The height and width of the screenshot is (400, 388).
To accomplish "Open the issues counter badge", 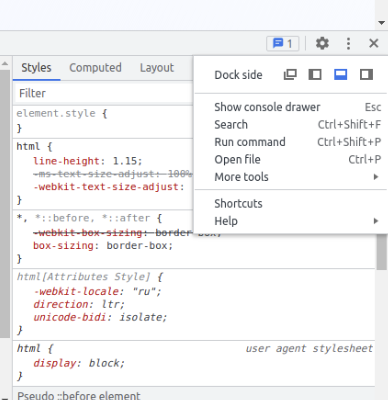I will (282, 43).
